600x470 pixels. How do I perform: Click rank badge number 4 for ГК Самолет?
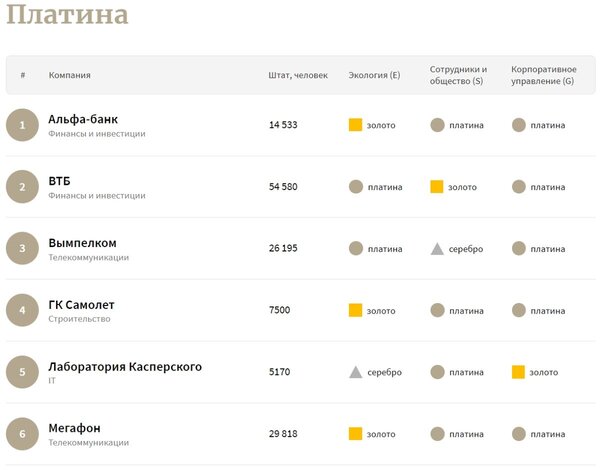(x=22, y=311)
